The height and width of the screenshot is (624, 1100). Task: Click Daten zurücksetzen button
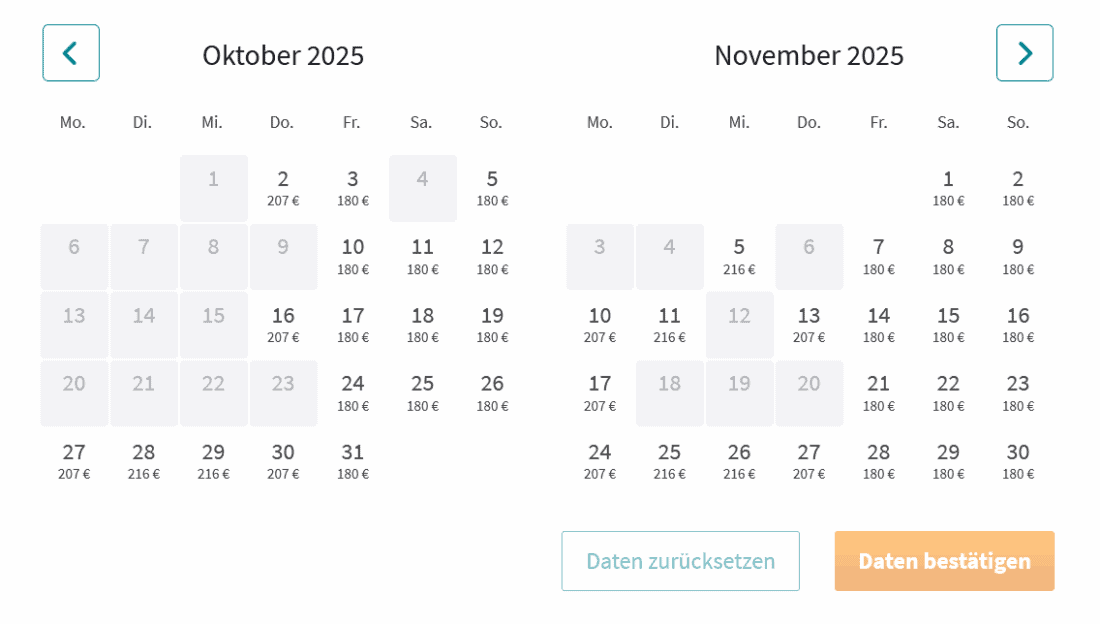pyautogui.click(x=680, y=561)
